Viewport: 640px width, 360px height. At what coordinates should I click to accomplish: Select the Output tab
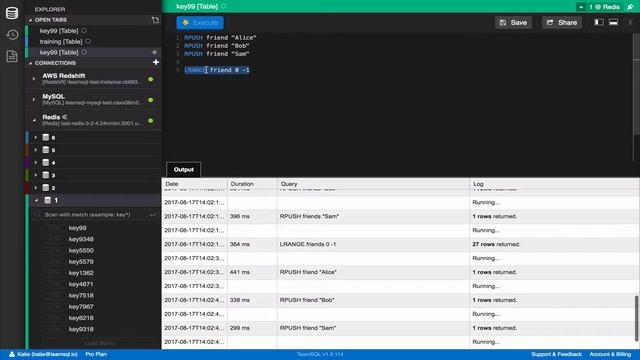pos(184,169)
